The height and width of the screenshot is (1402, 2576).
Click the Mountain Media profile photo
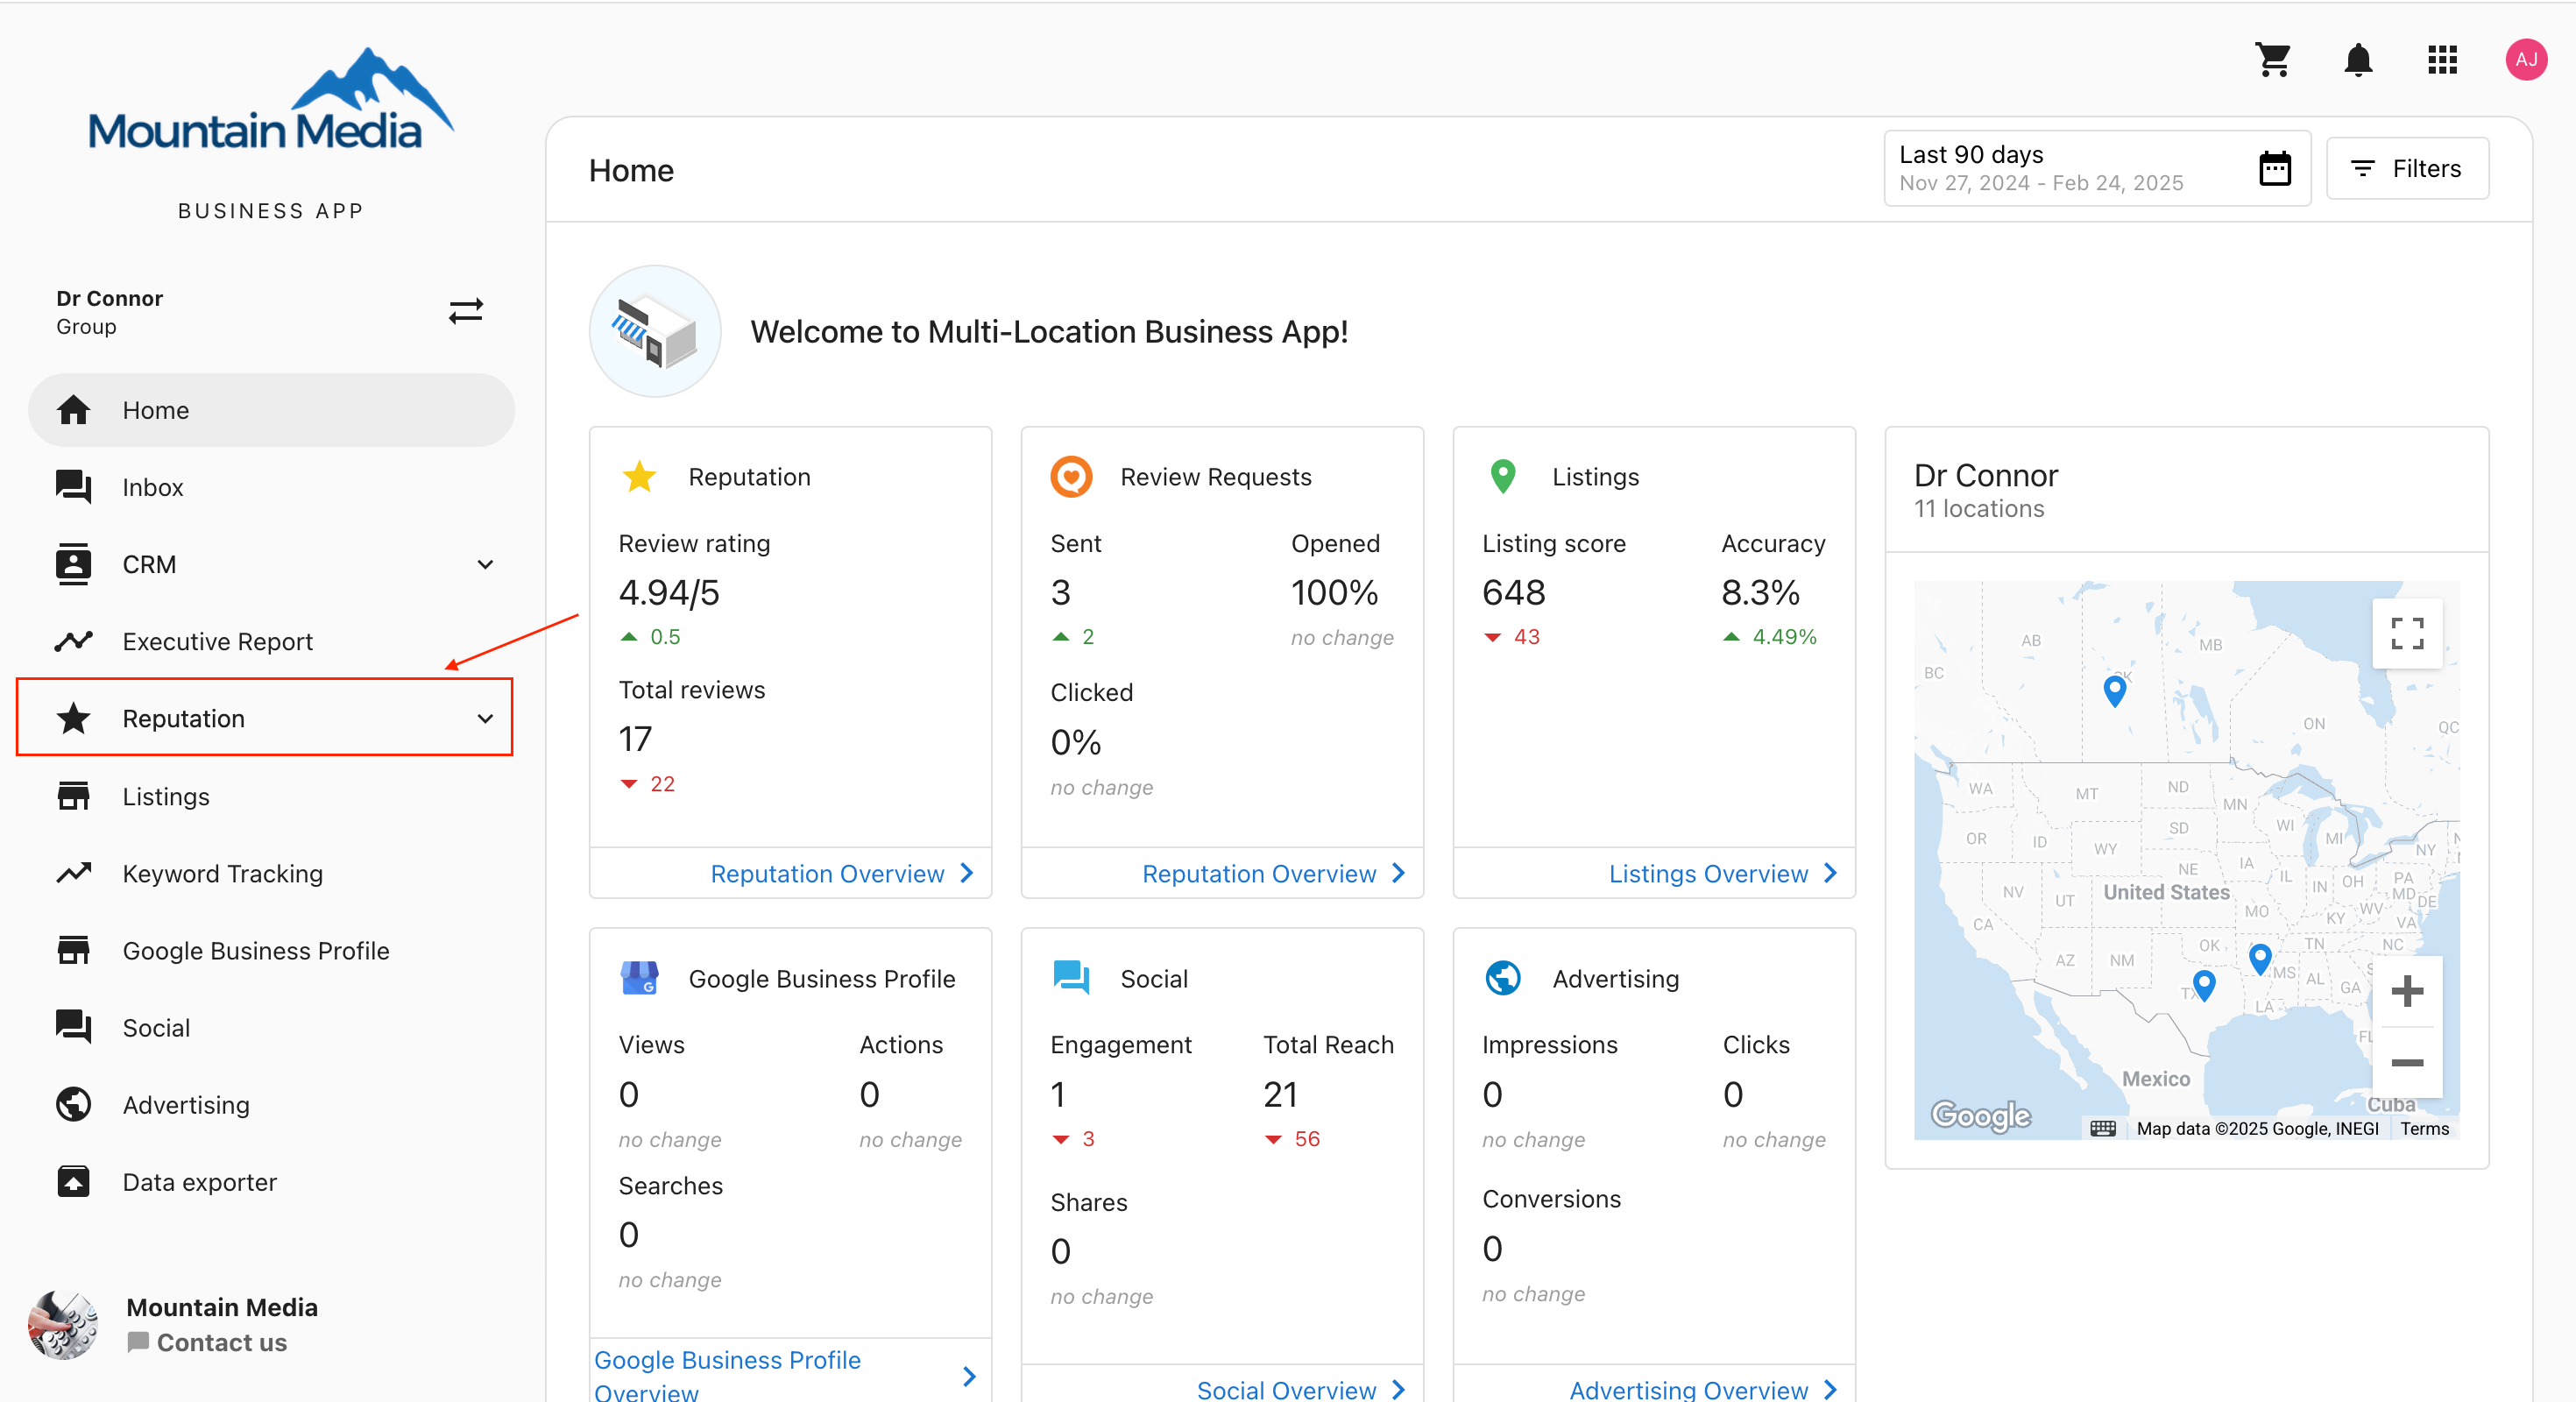pyautogui.click(x=62, y=1324)
